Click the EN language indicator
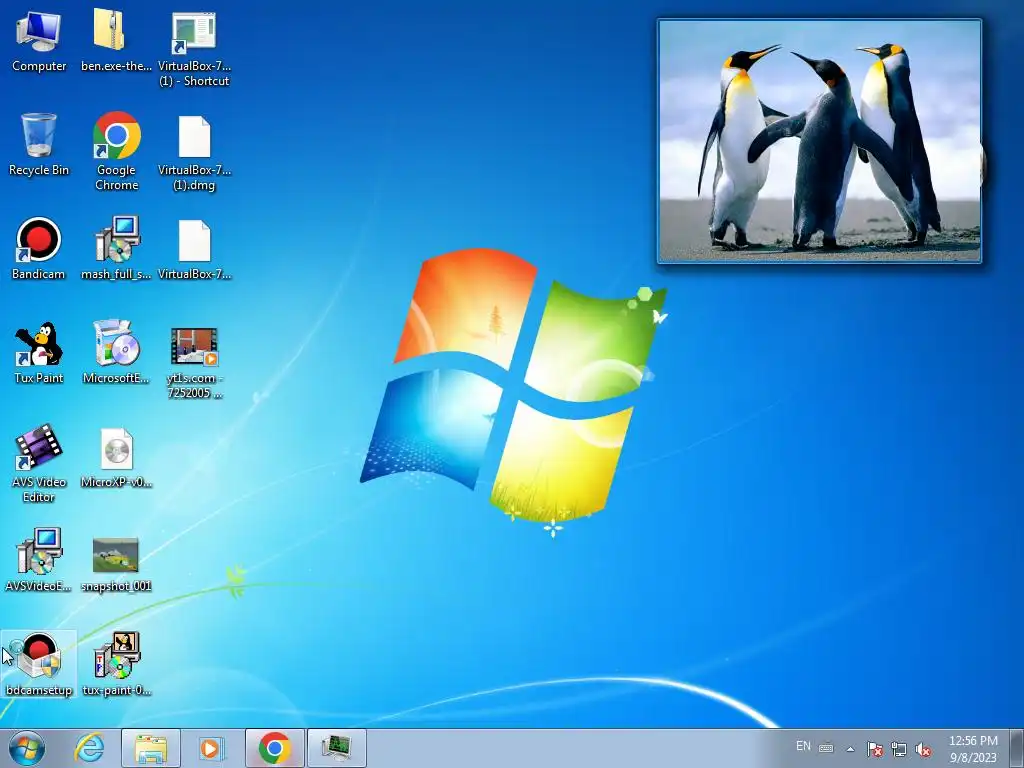Image resolution: width=1024 pixels, height=768 pixels. 803,746
